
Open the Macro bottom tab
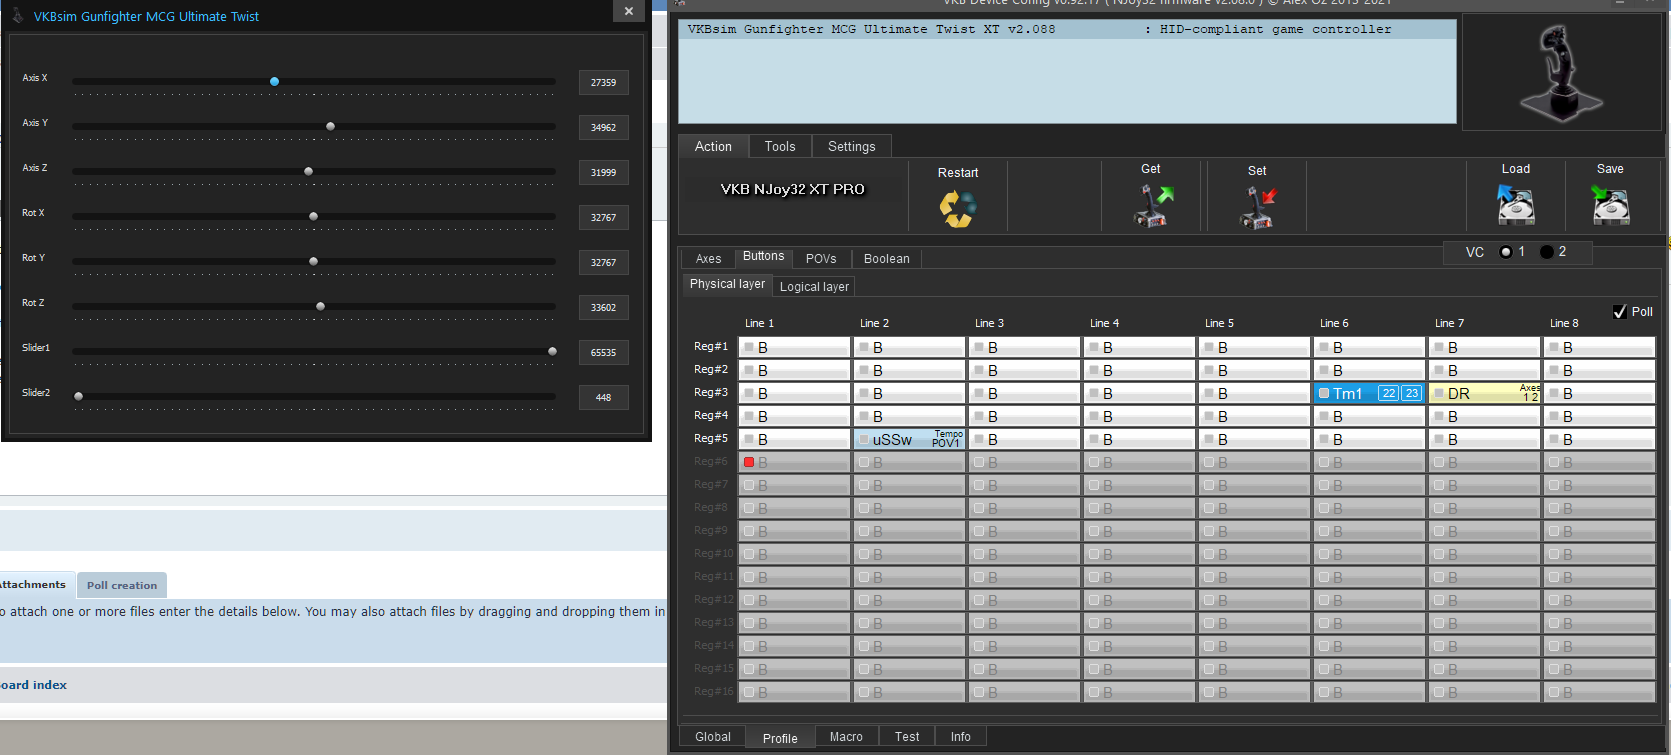click(846, 737)
